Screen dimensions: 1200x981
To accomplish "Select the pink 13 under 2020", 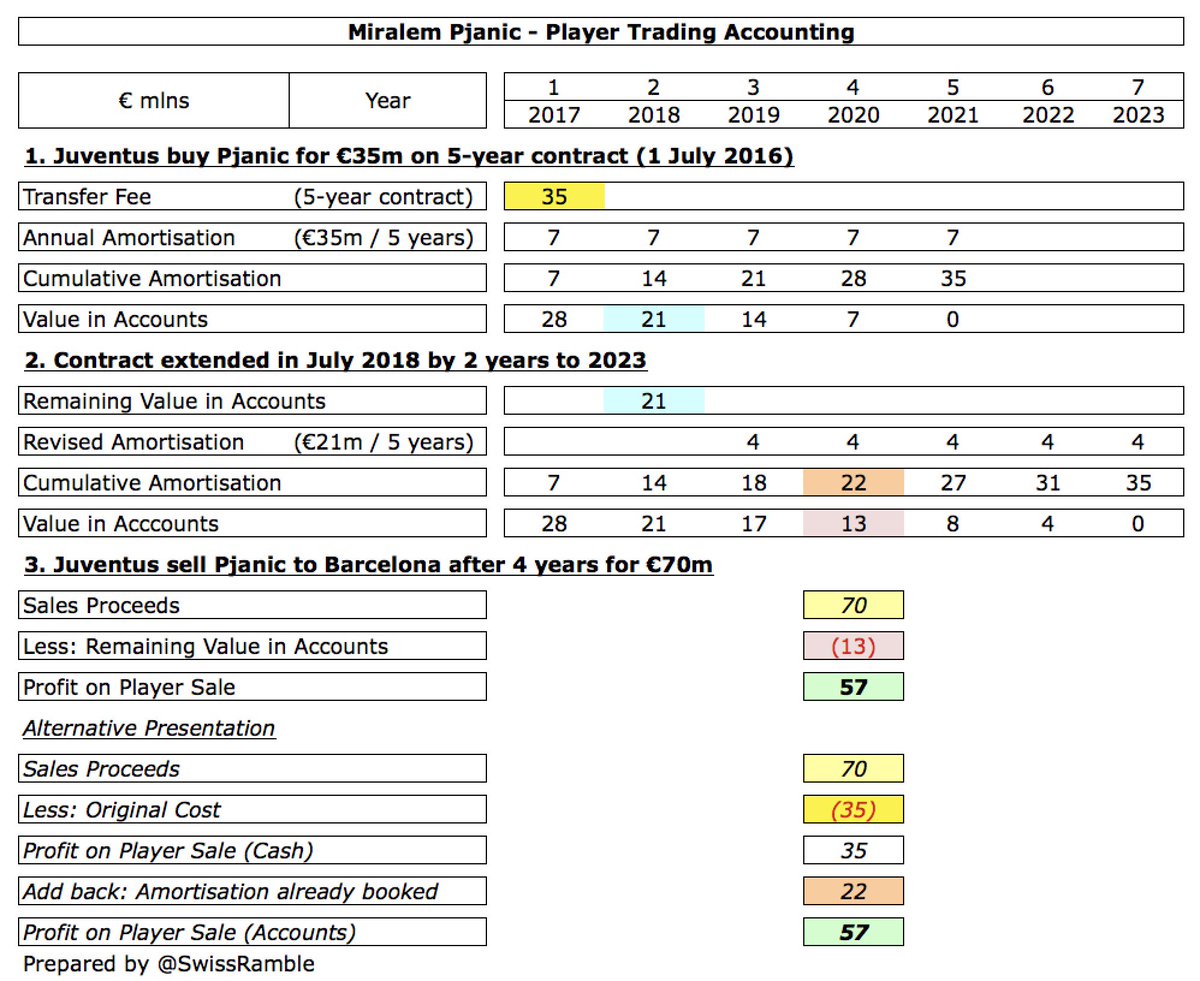I will (853, 524).
